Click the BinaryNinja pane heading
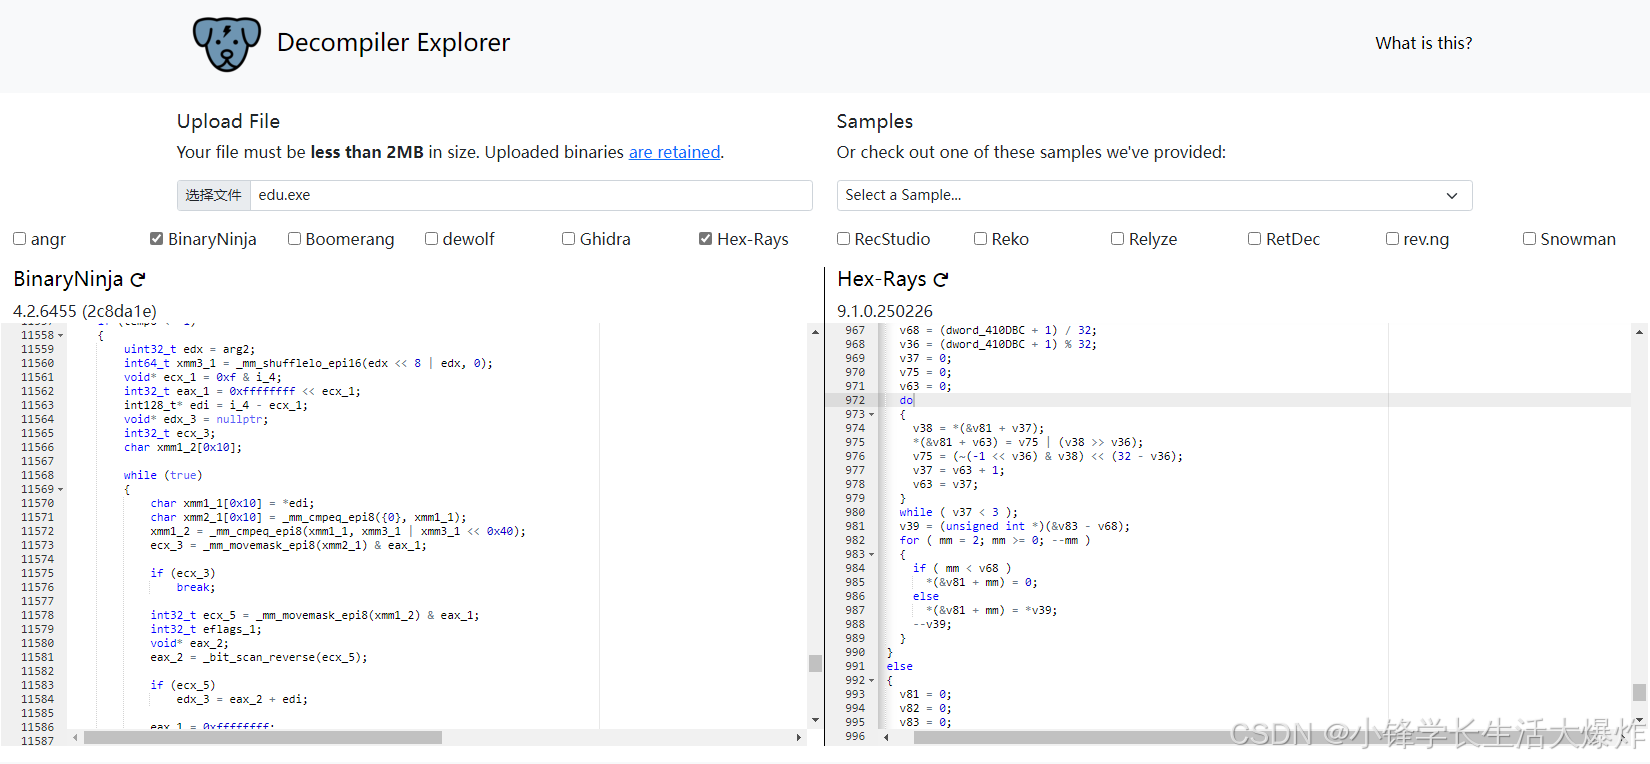Viewport: 1650px width, 764px height. tap(68, 279)
